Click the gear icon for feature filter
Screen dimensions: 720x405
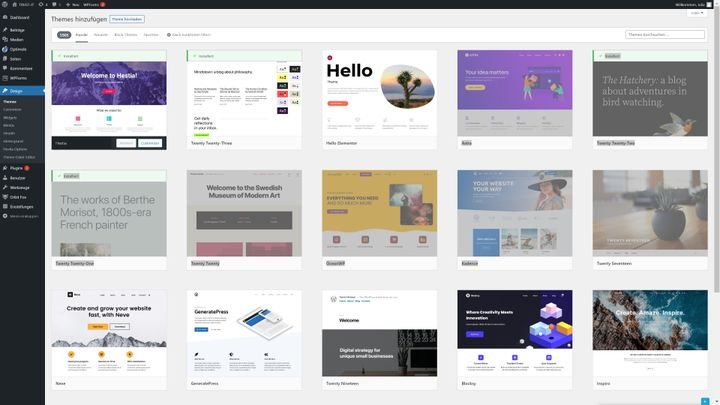(x=169, y=34)
